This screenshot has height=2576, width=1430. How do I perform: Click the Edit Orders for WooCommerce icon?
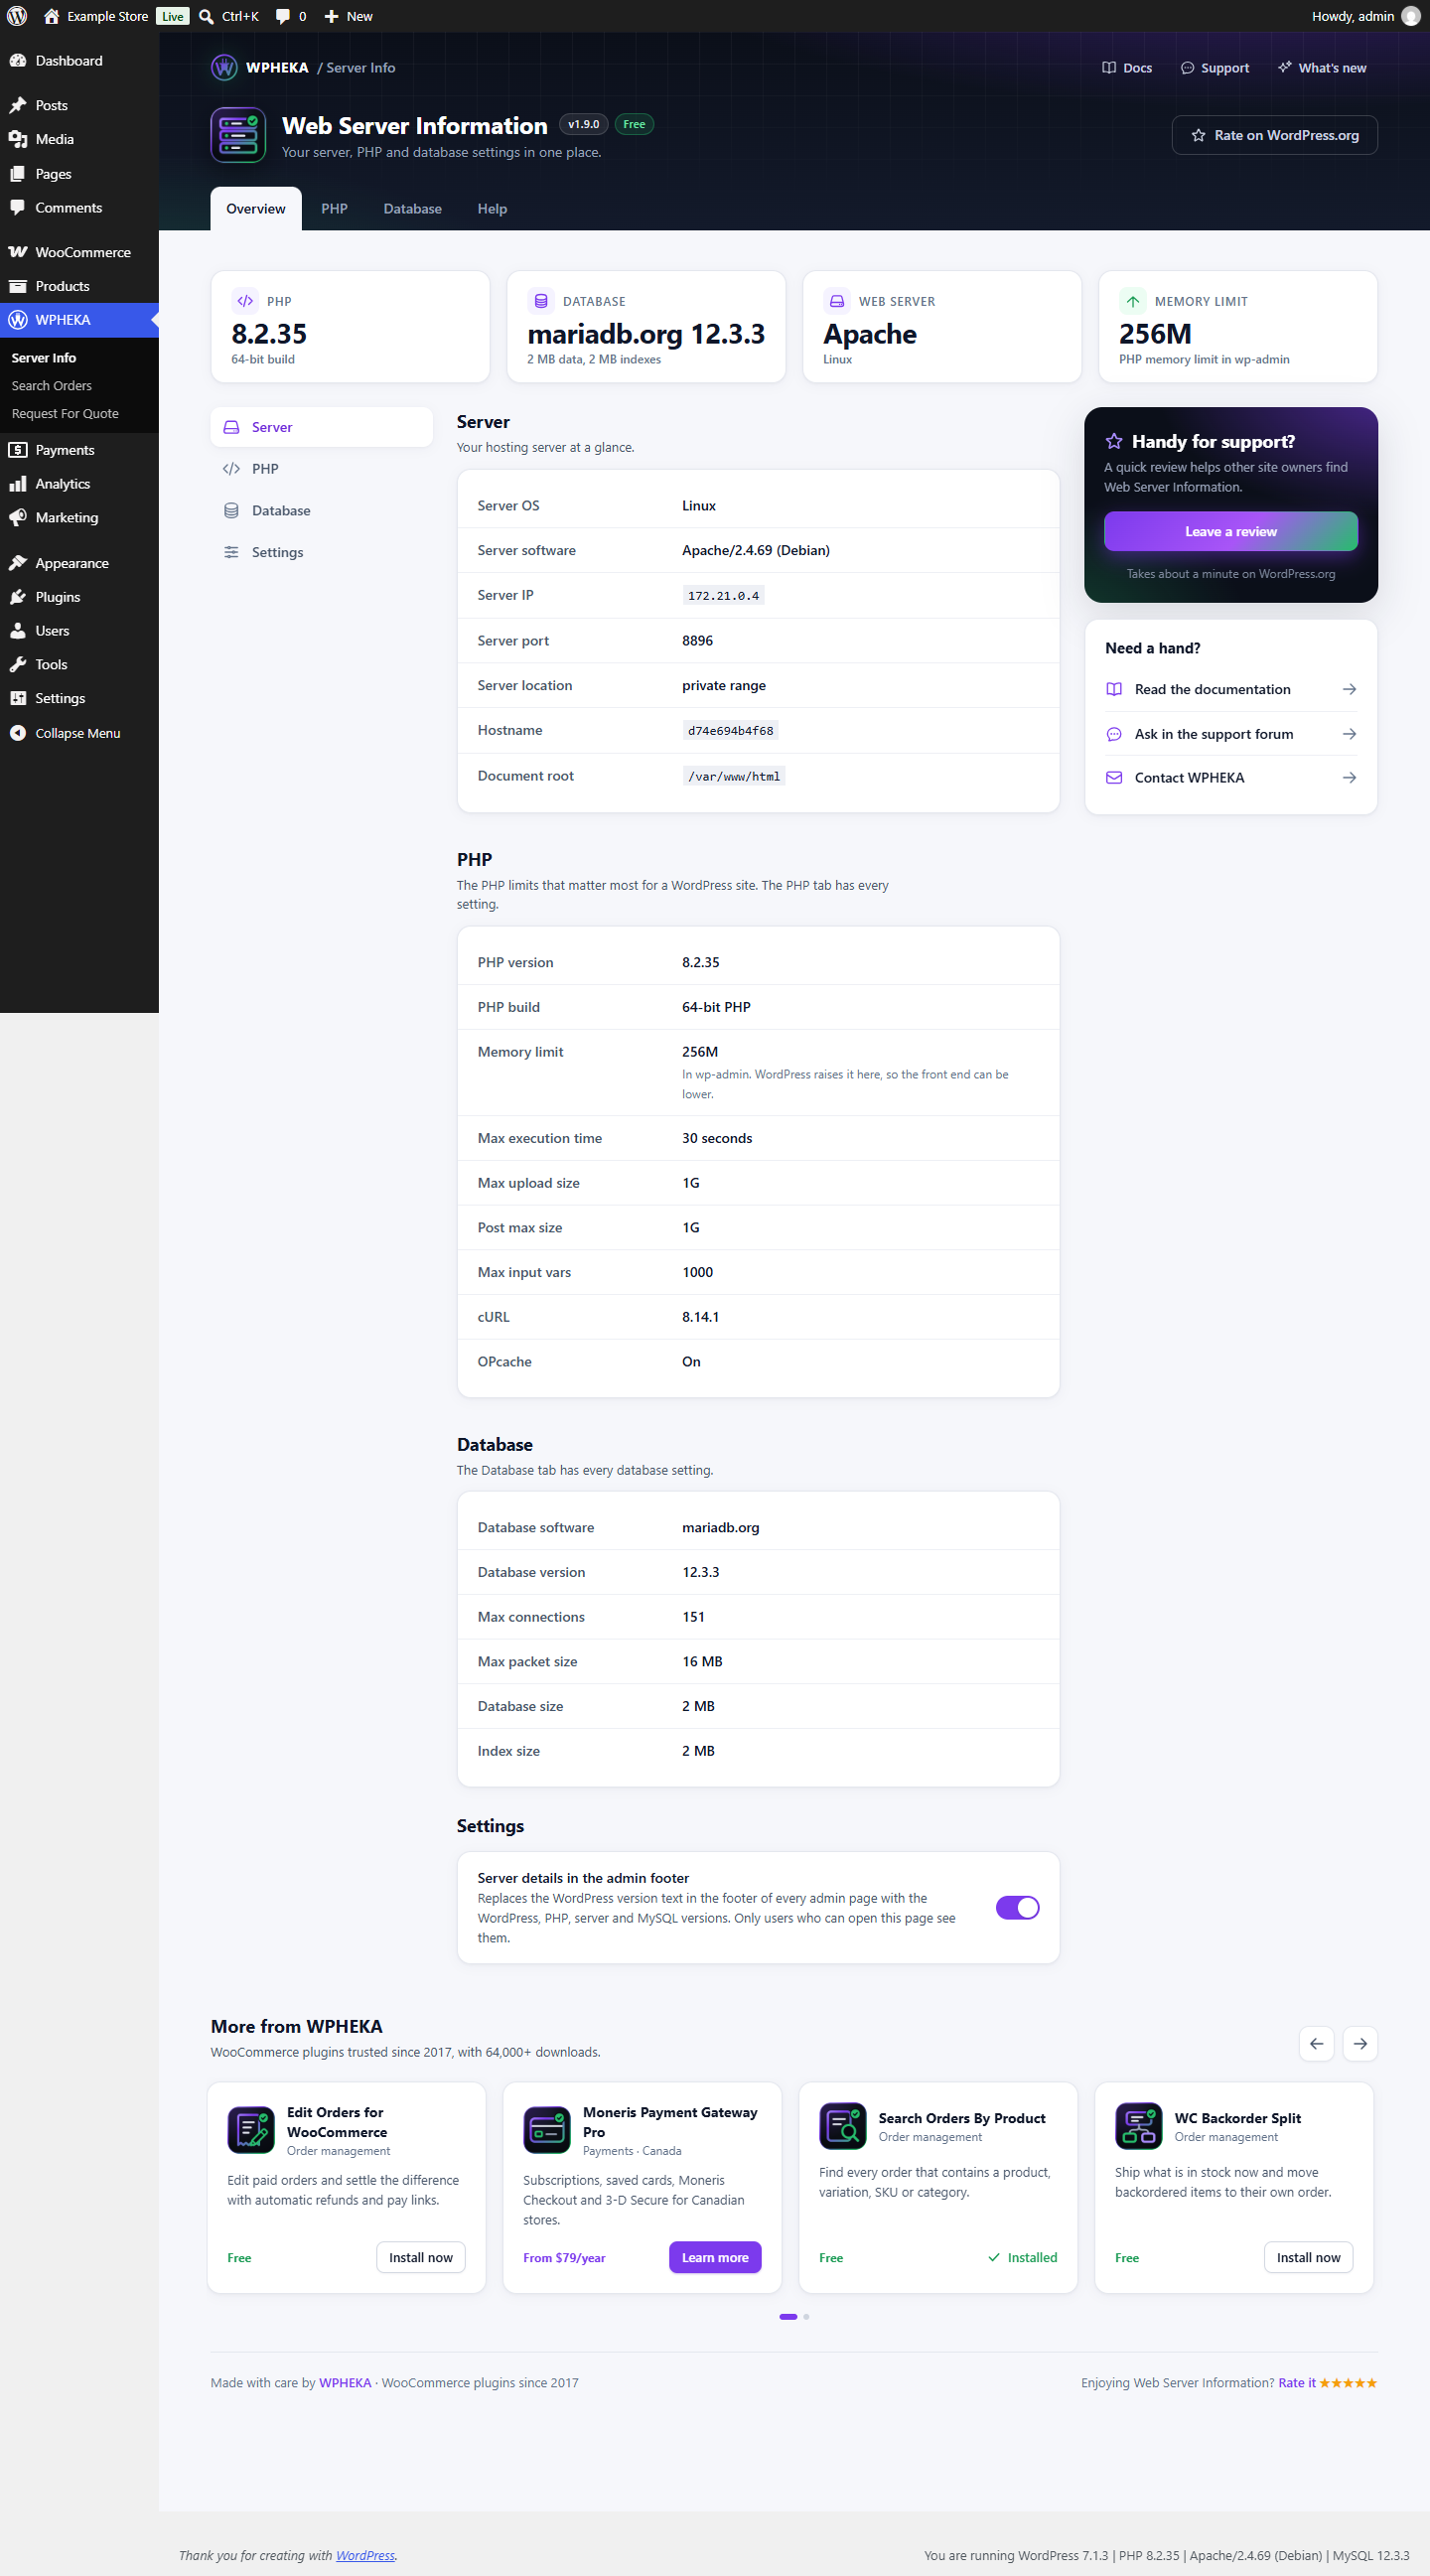click(x=251, y=2130)
